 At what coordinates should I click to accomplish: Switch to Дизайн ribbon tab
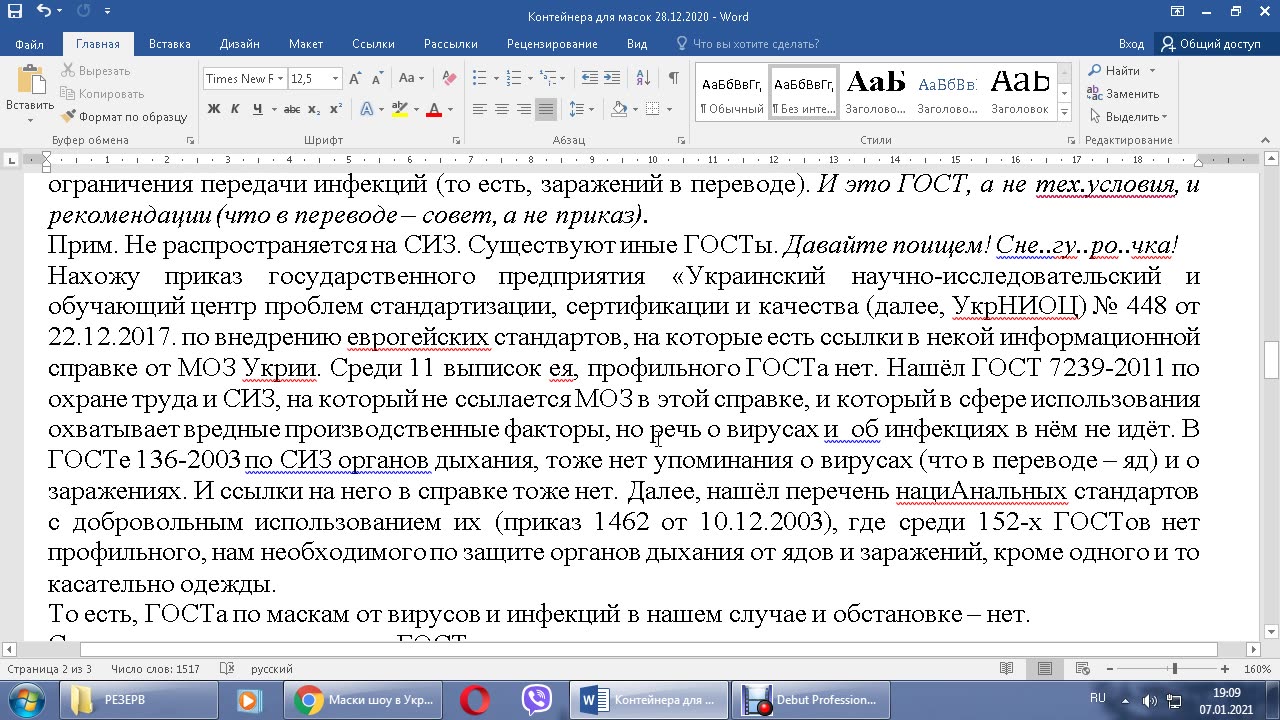pos(240,44)
